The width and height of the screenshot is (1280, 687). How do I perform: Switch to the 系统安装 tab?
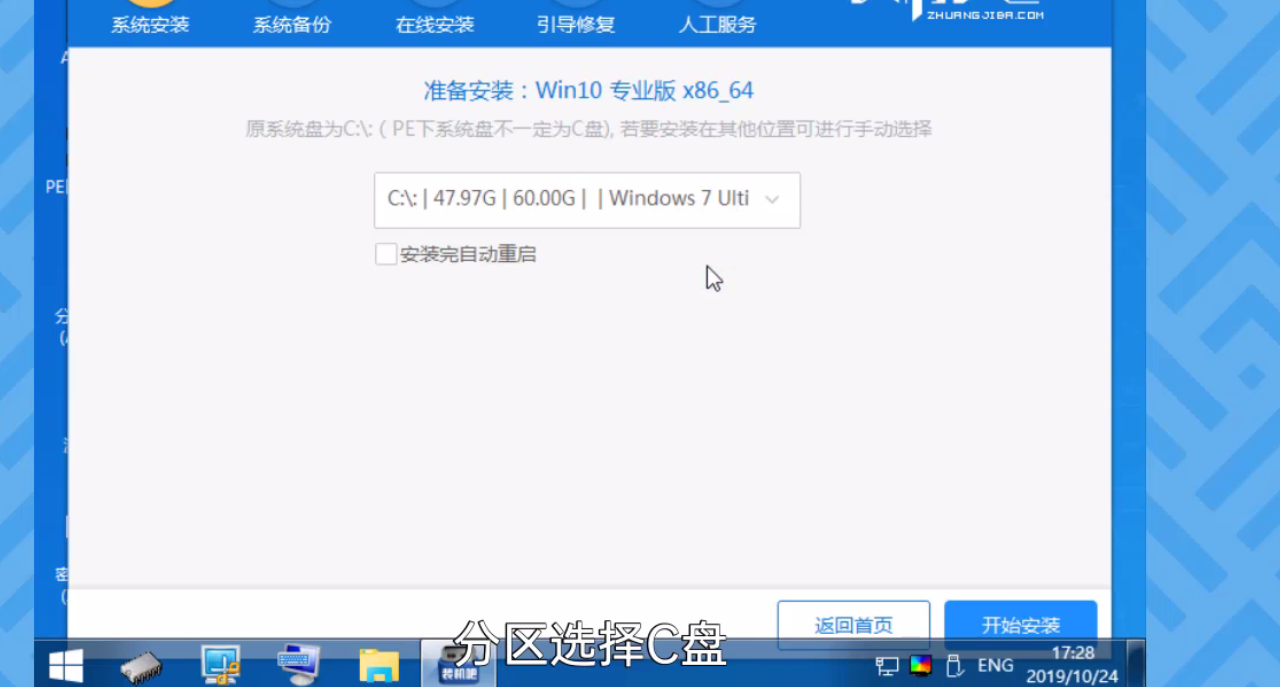150,25
